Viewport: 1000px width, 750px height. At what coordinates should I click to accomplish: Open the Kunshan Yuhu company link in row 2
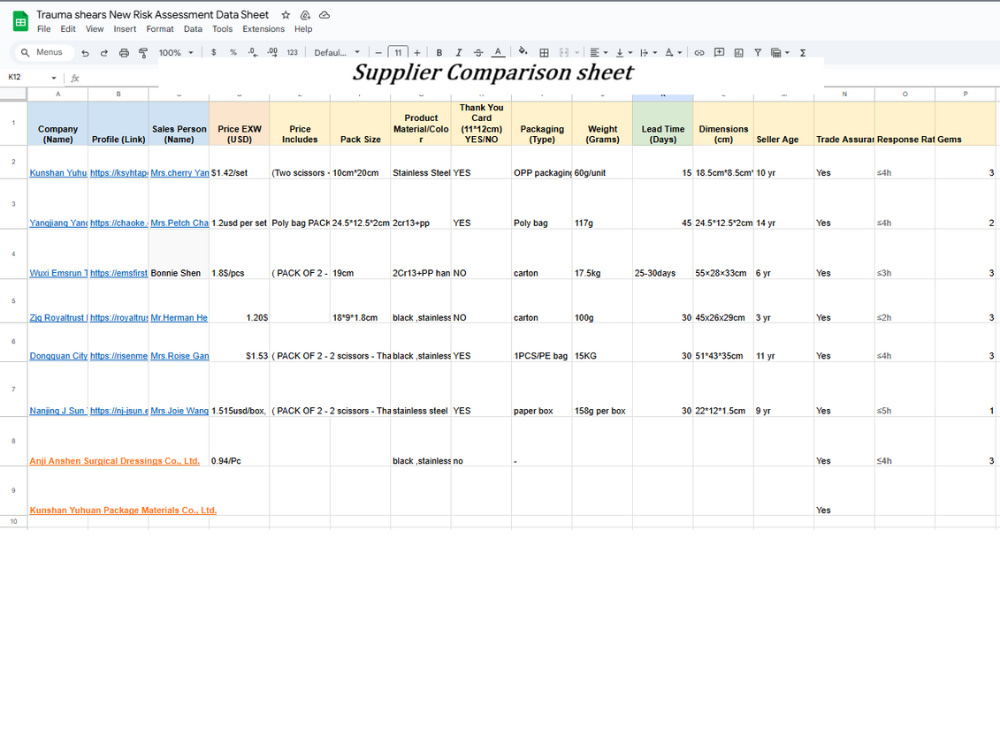58,173
